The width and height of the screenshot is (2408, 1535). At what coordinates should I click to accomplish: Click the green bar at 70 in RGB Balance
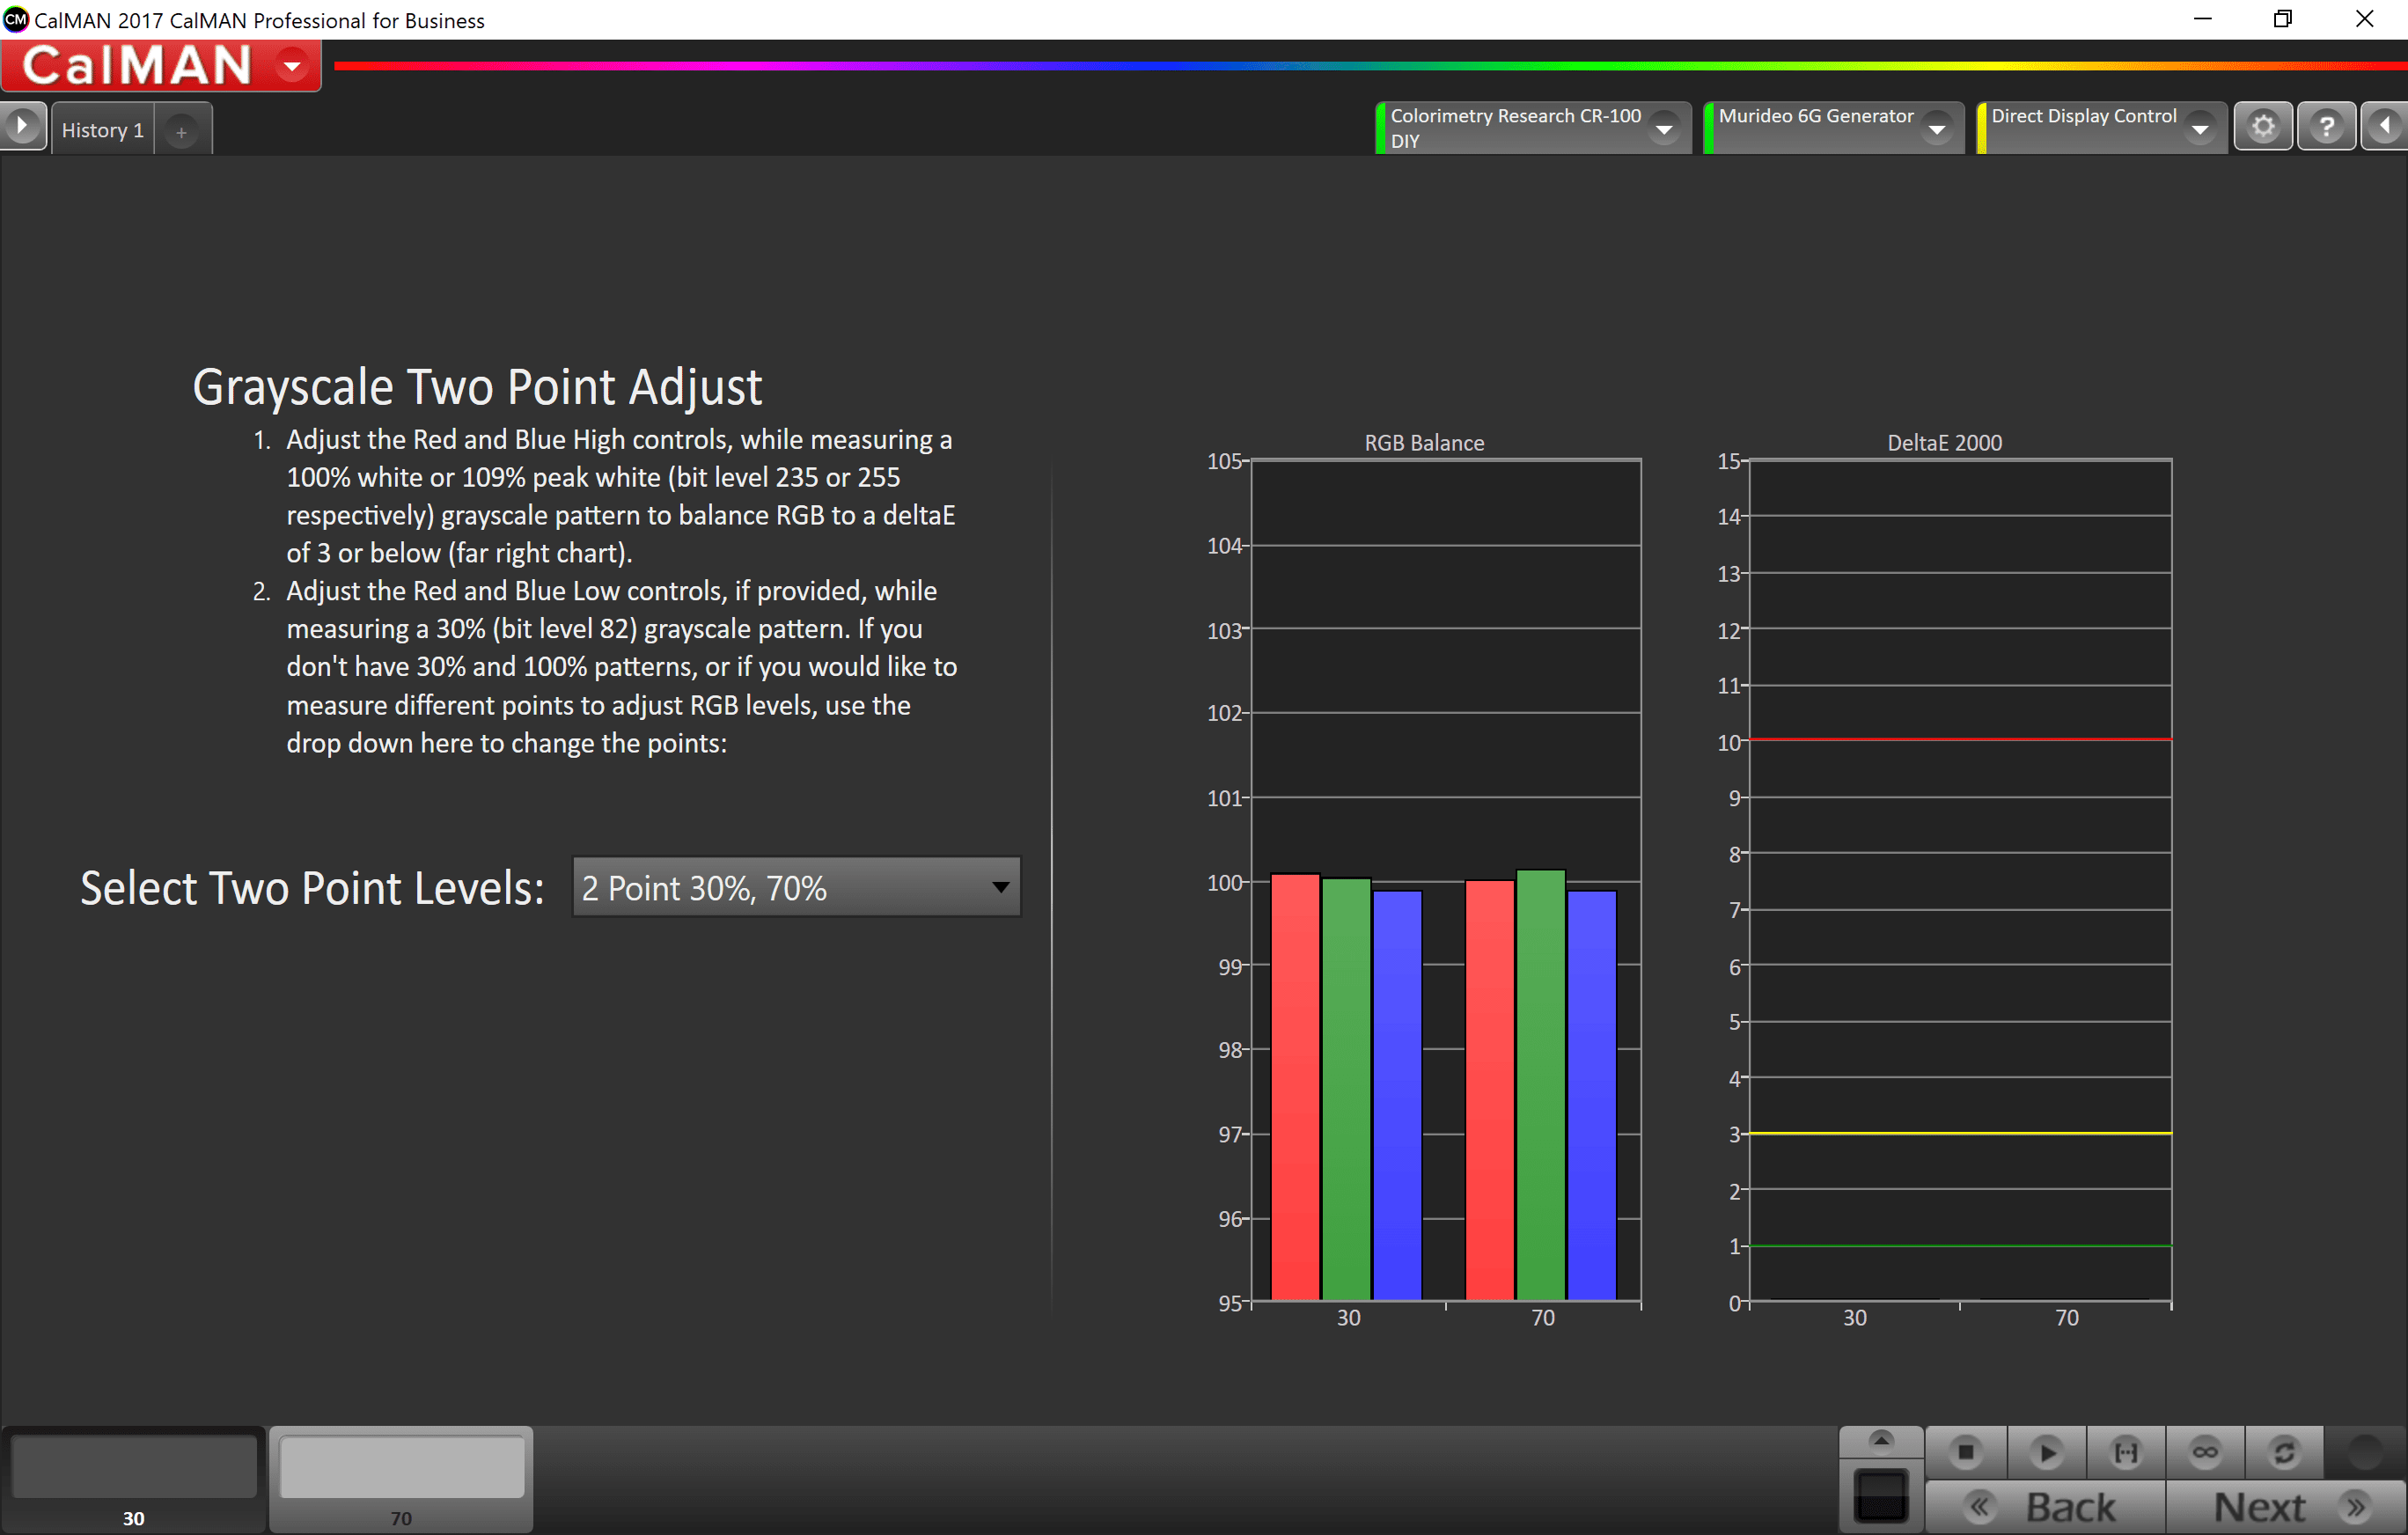1540,1085
